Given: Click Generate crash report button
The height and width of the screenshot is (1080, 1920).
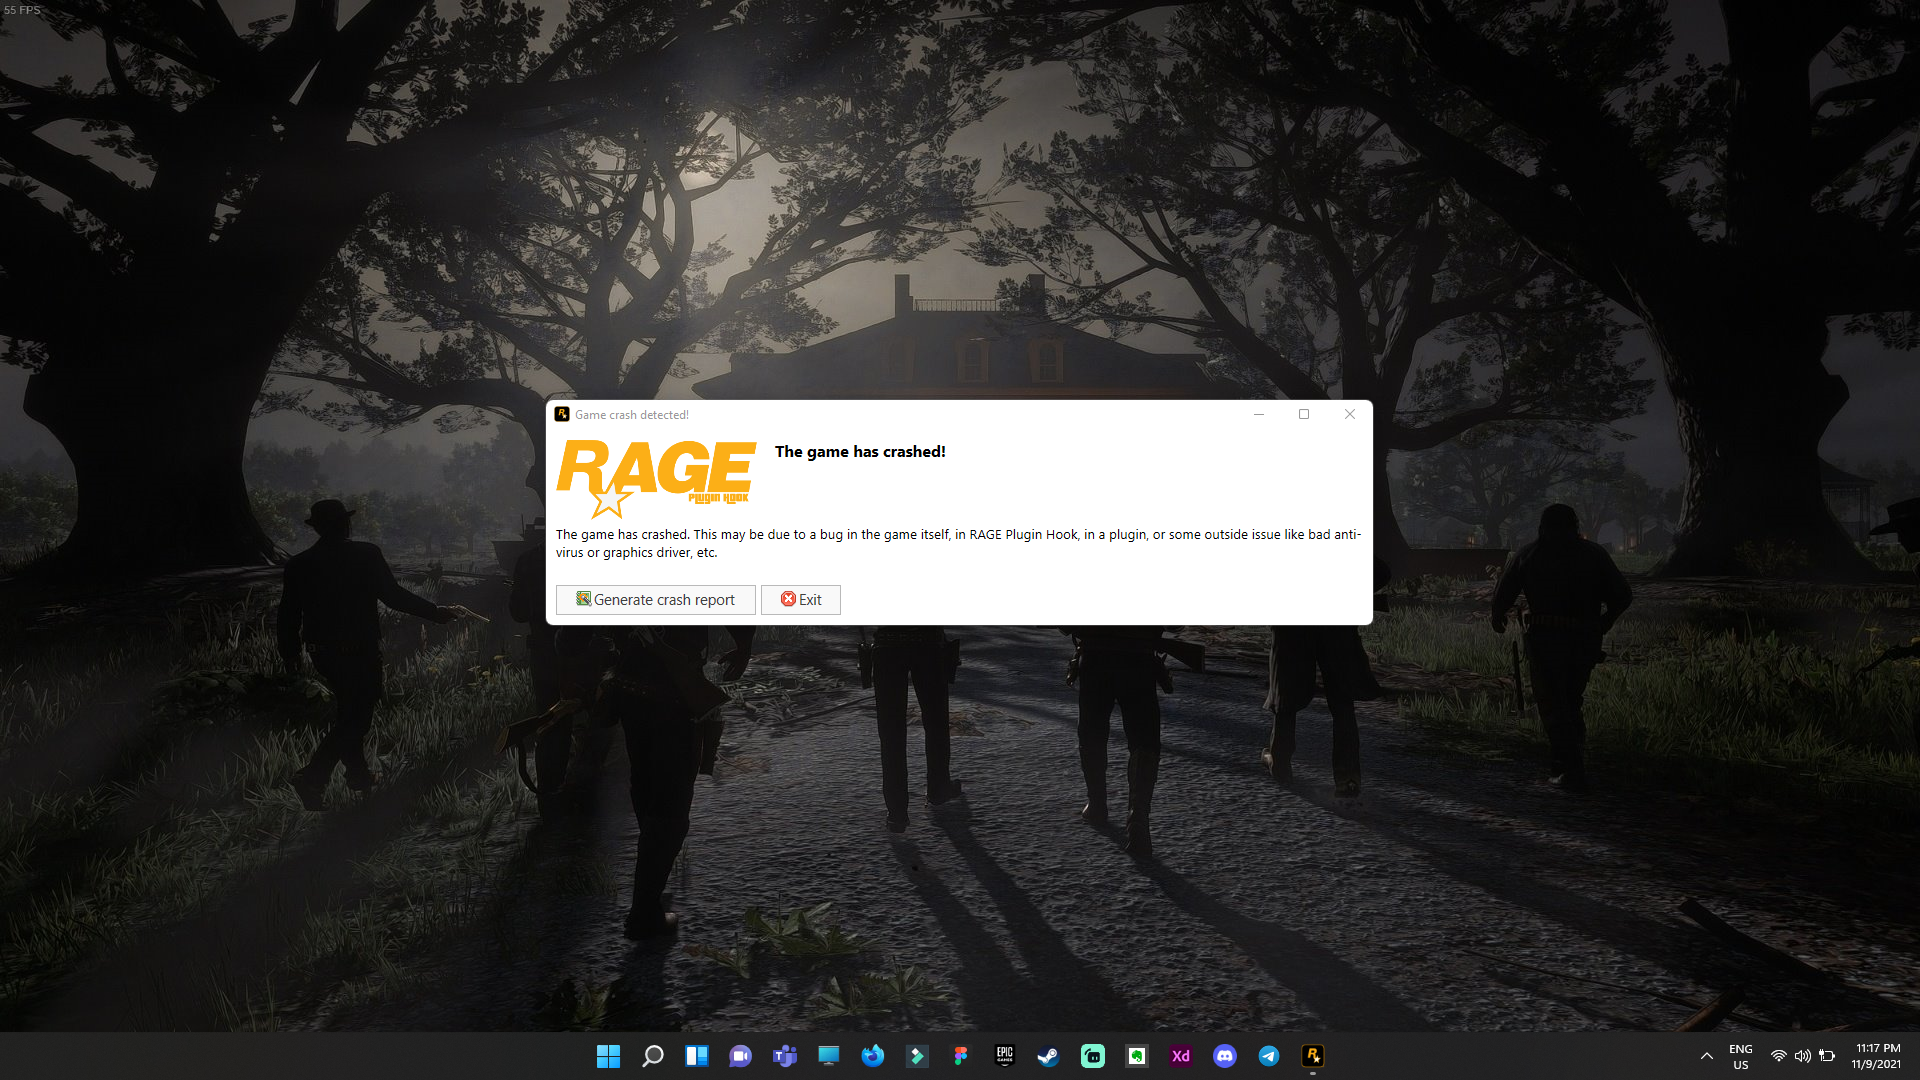Looking at the screenshot, I should click(655, 600).
